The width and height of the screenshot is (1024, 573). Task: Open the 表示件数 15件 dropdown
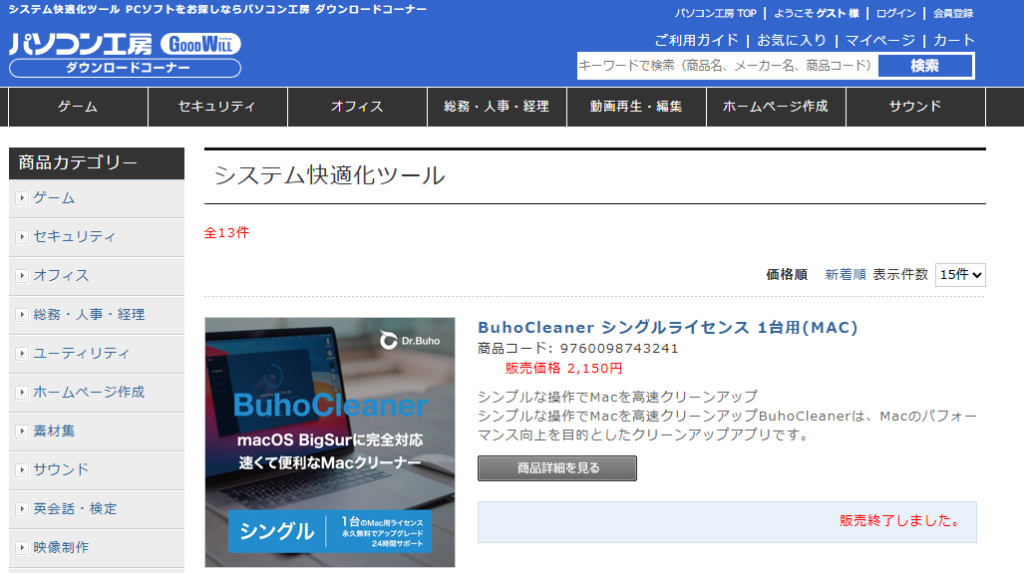click(x=960, y=275)
